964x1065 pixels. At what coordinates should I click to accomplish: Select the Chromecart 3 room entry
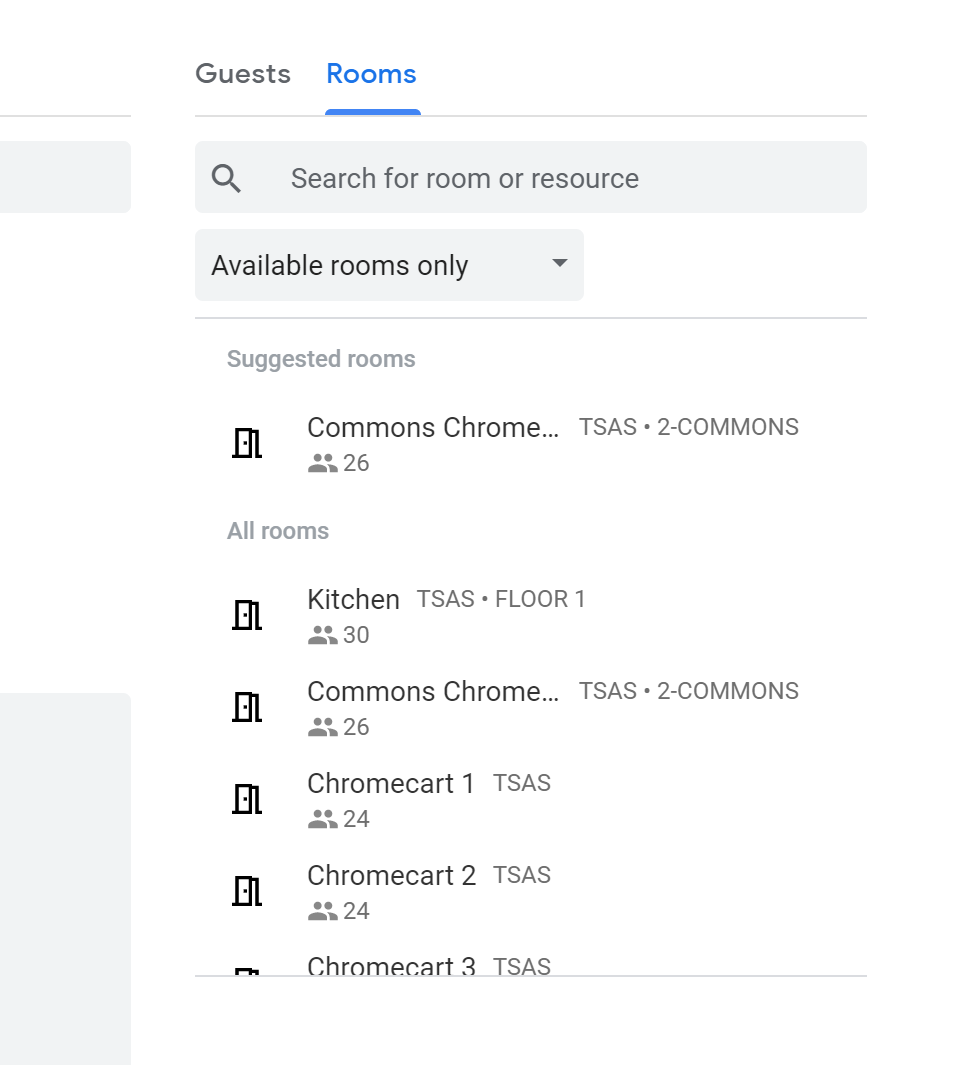[391, 966]
